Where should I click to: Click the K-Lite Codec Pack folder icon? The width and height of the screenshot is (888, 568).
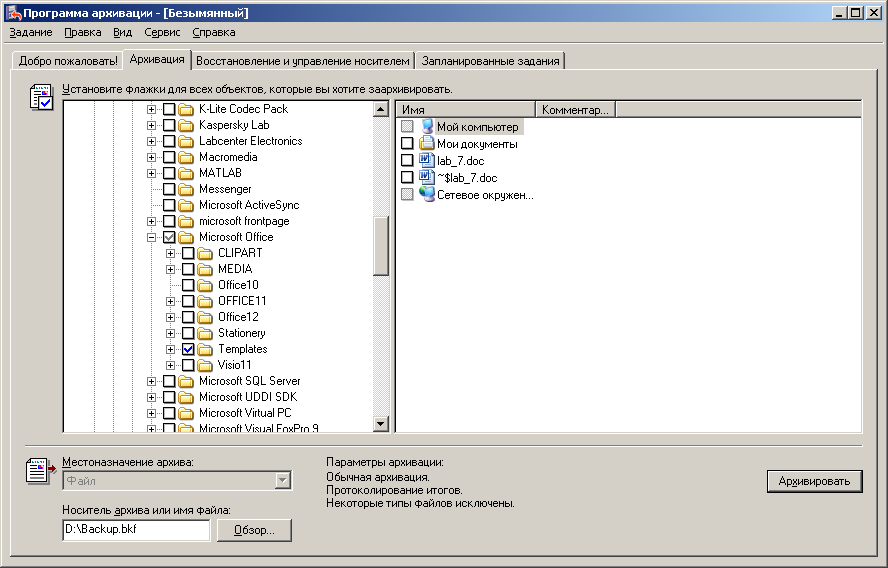186,109
